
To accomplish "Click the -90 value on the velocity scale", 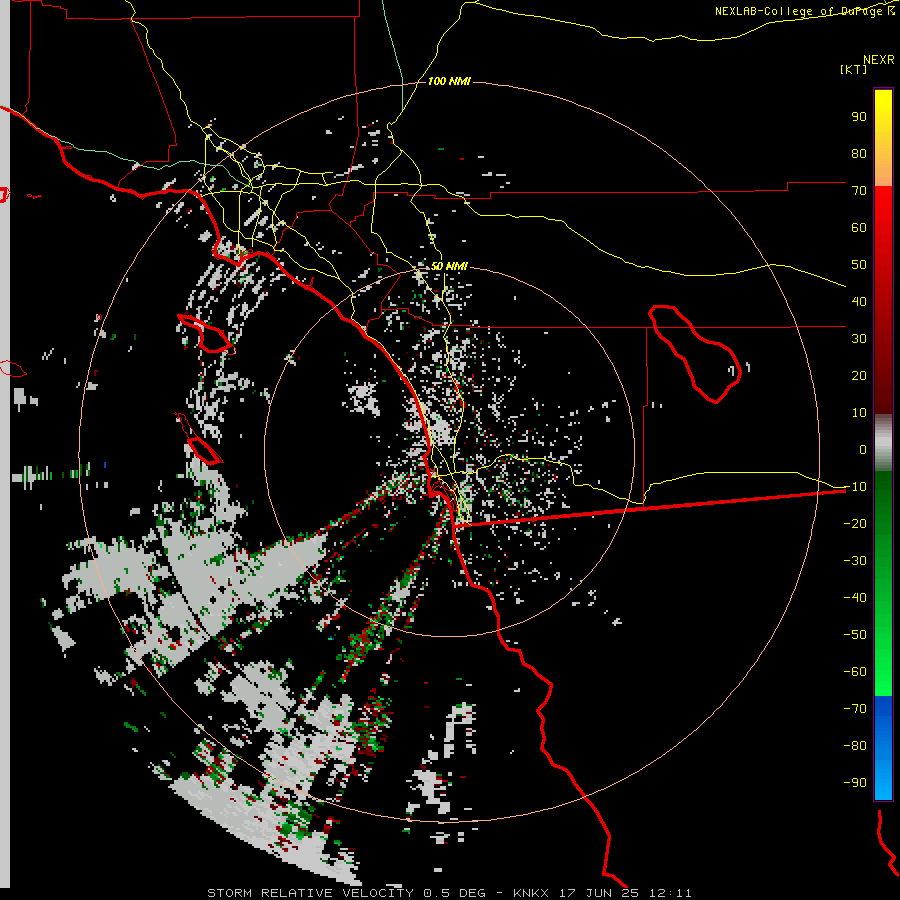I will pos(855,783).
